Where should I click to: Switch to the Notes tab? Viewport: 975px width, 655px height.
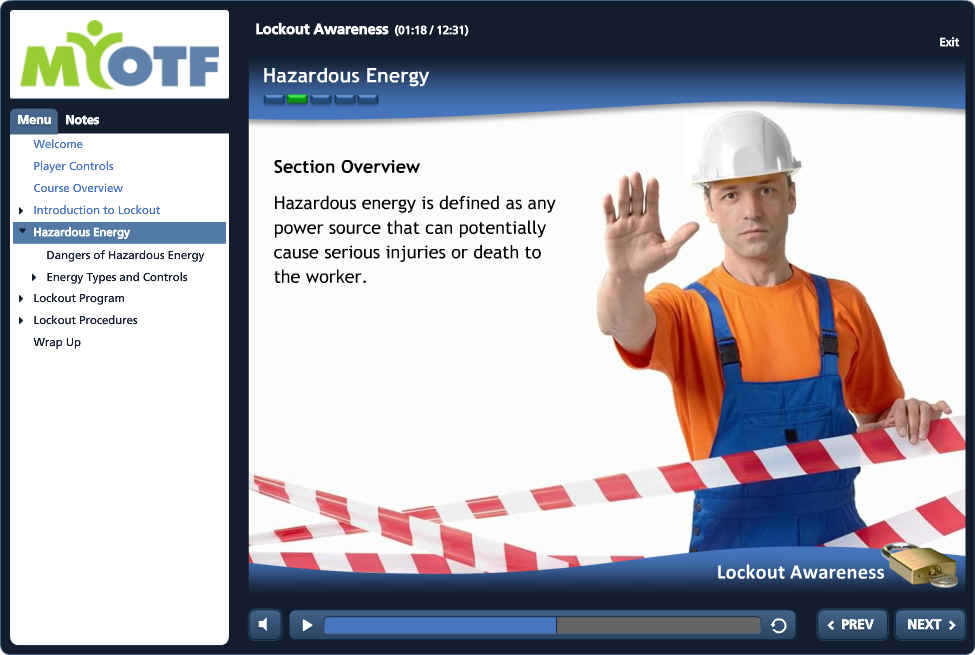pyautogui.click(x=82, y=120)
